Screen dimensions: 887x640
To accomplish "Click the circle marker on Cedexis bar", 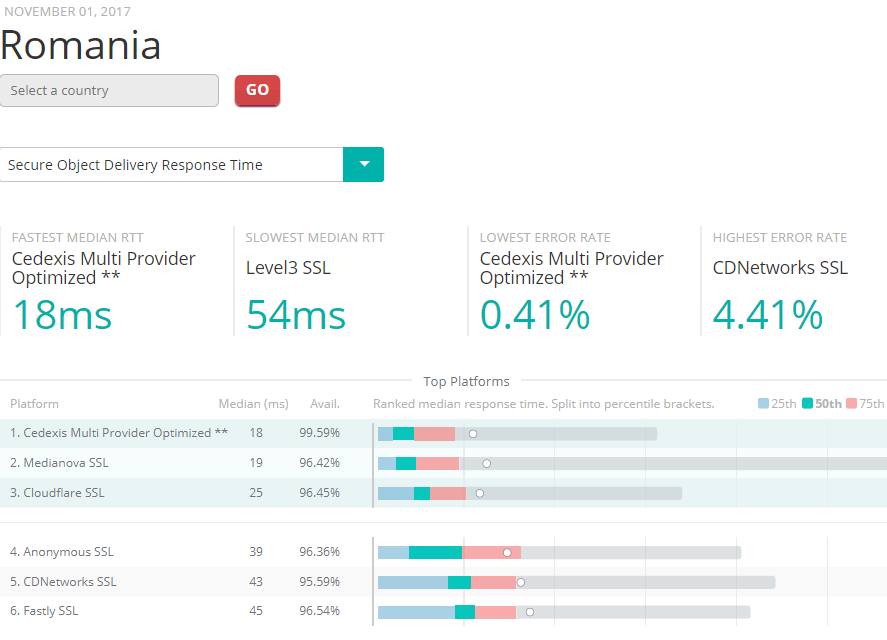I will [473, 434].
